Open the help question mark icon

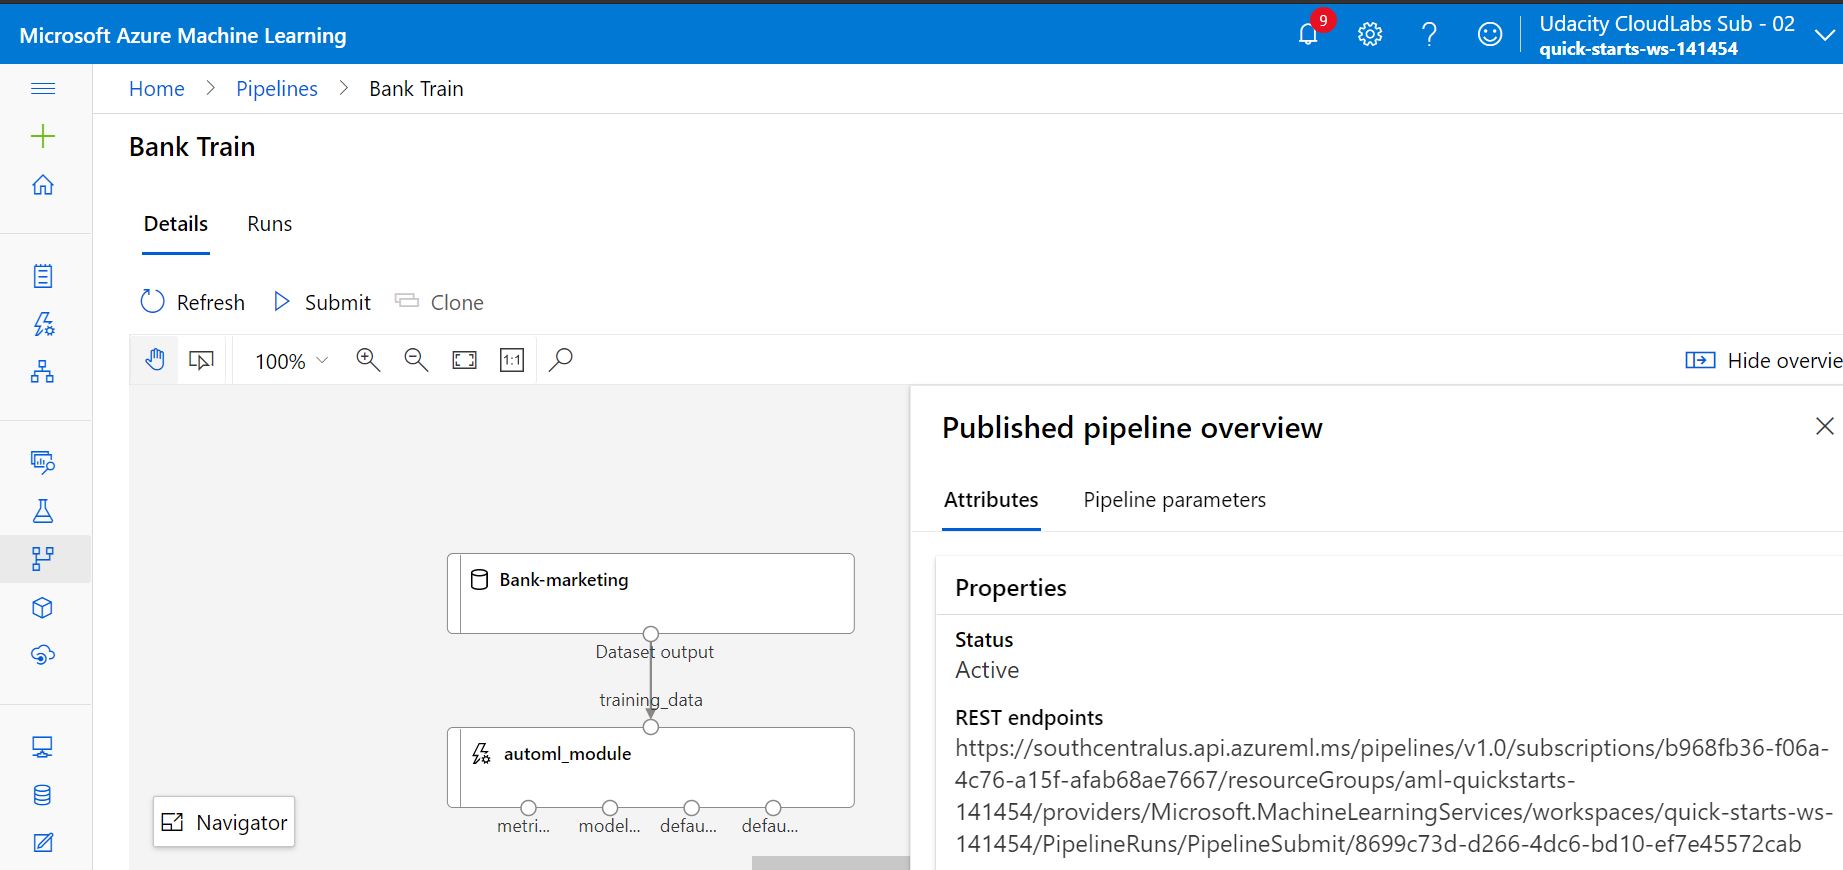tap(1430, 34)
